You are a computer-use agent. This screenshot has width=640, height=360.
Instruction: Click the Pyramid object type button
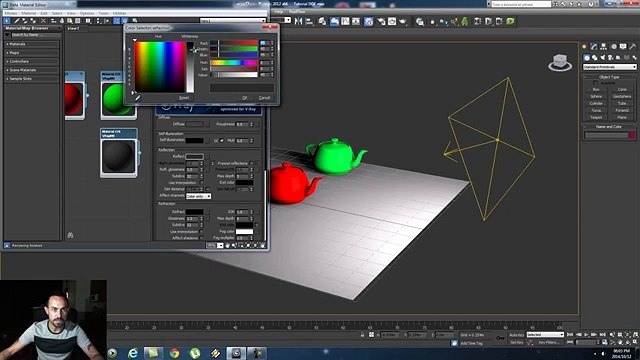622,110
